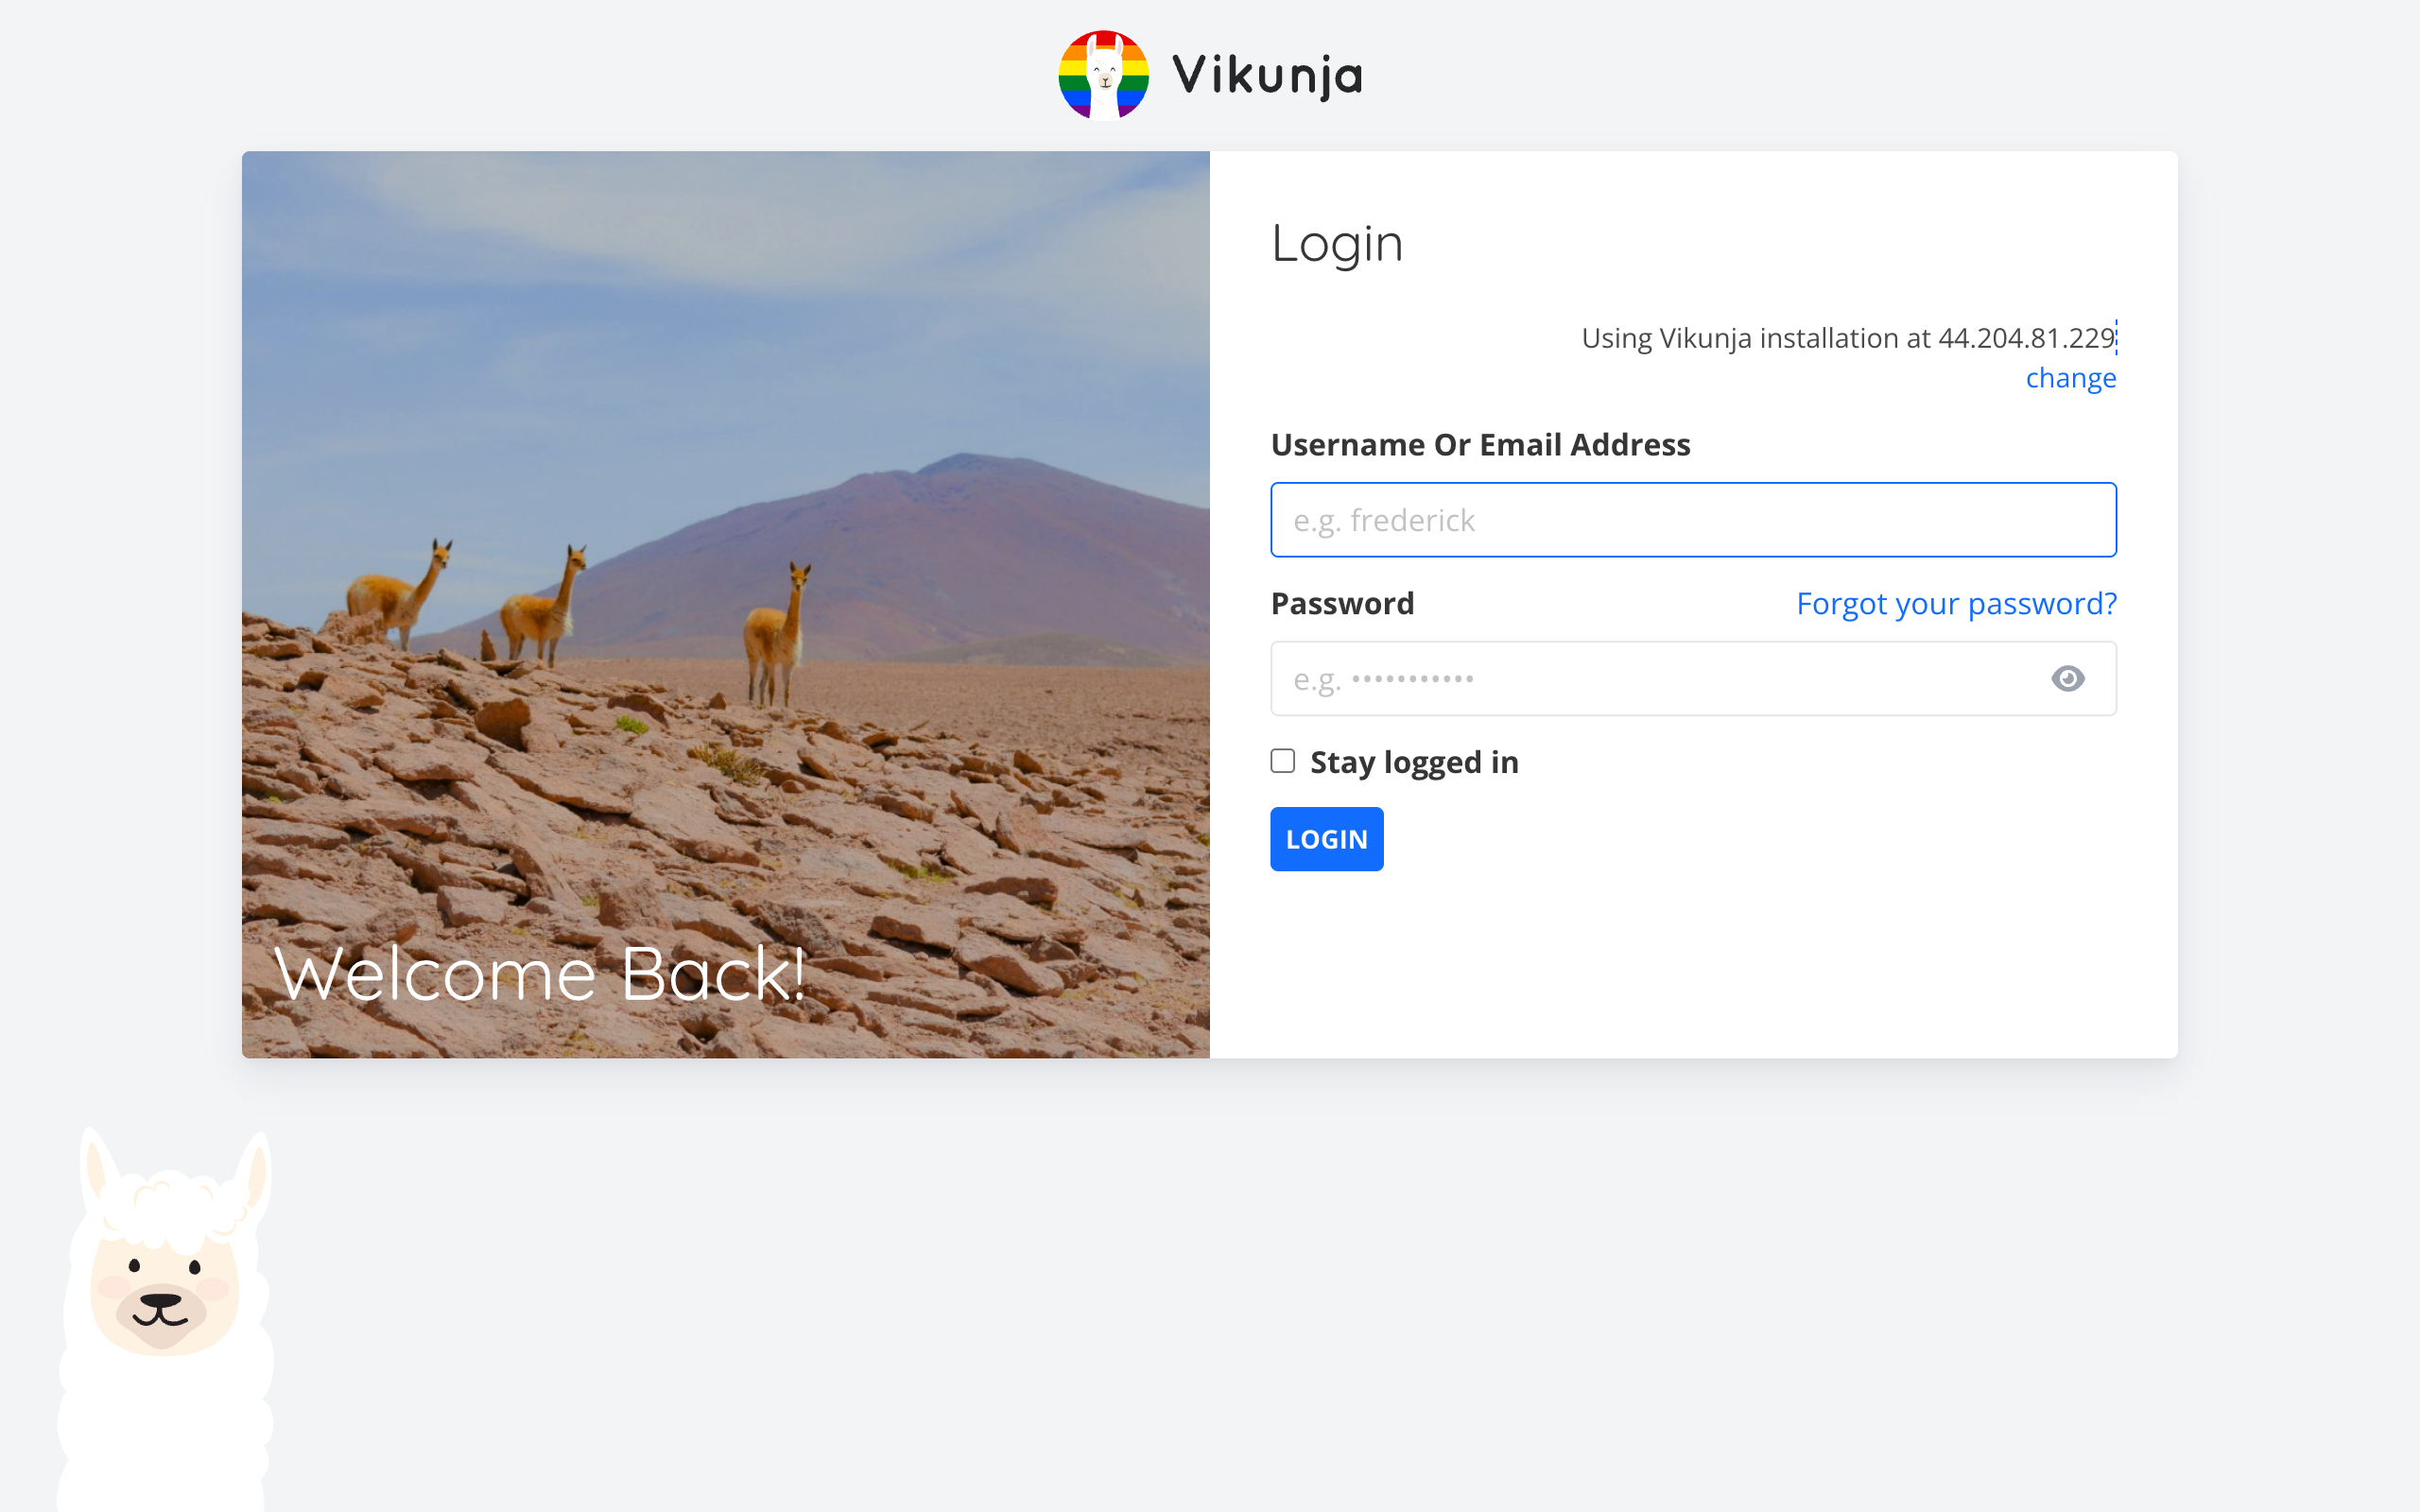The height and width of the screenshot is (1512, 2420).
Task: Tick the Stay logged in checkbox
Action: click(x=1282, y=761)
